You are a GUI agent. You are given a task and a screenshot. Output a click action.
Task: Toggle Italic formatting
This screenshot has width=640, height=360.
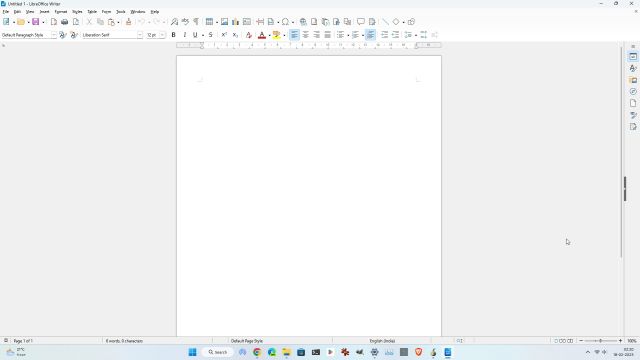pyautogui.click(x=184, y=35)
